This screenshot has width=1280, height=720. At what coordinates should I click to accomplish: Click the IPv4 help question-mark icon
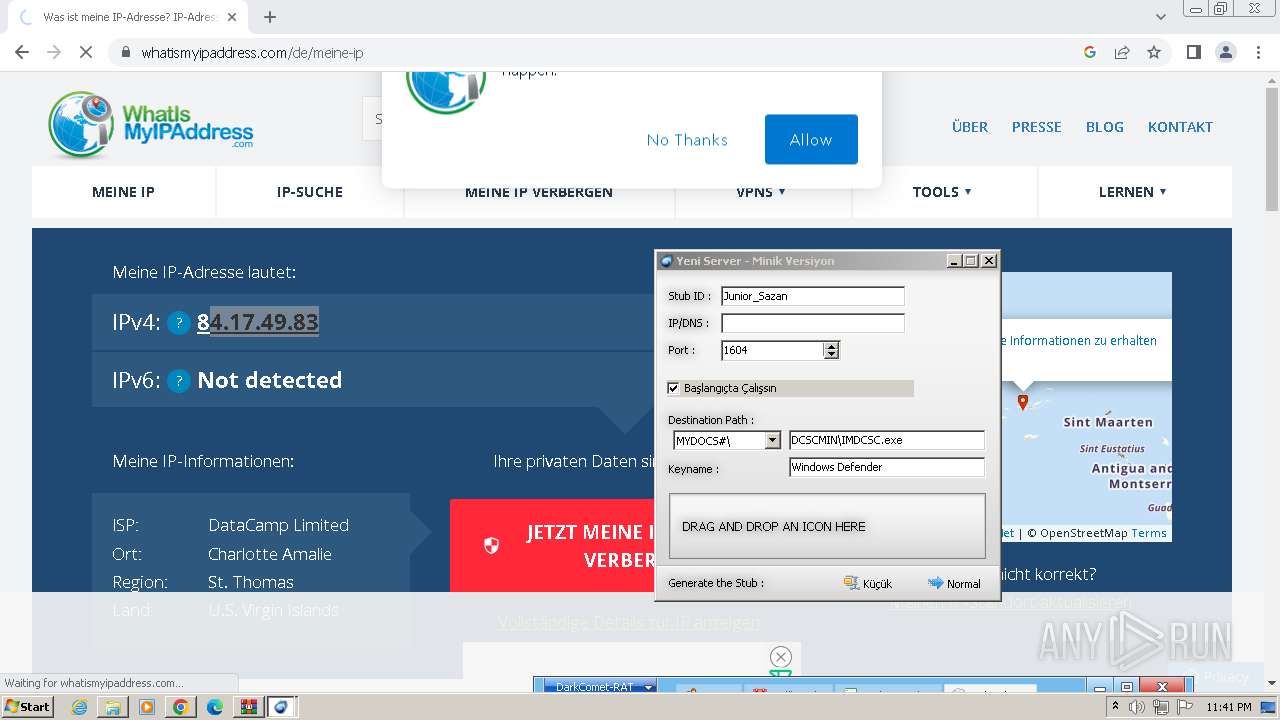click(x=178, y=323)
